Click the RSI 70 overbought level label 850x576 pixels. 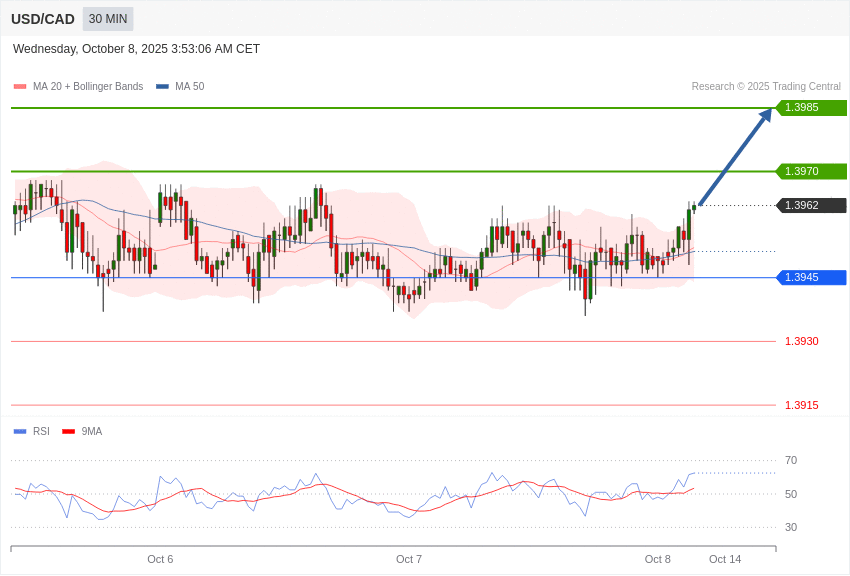tap(791, 461)
